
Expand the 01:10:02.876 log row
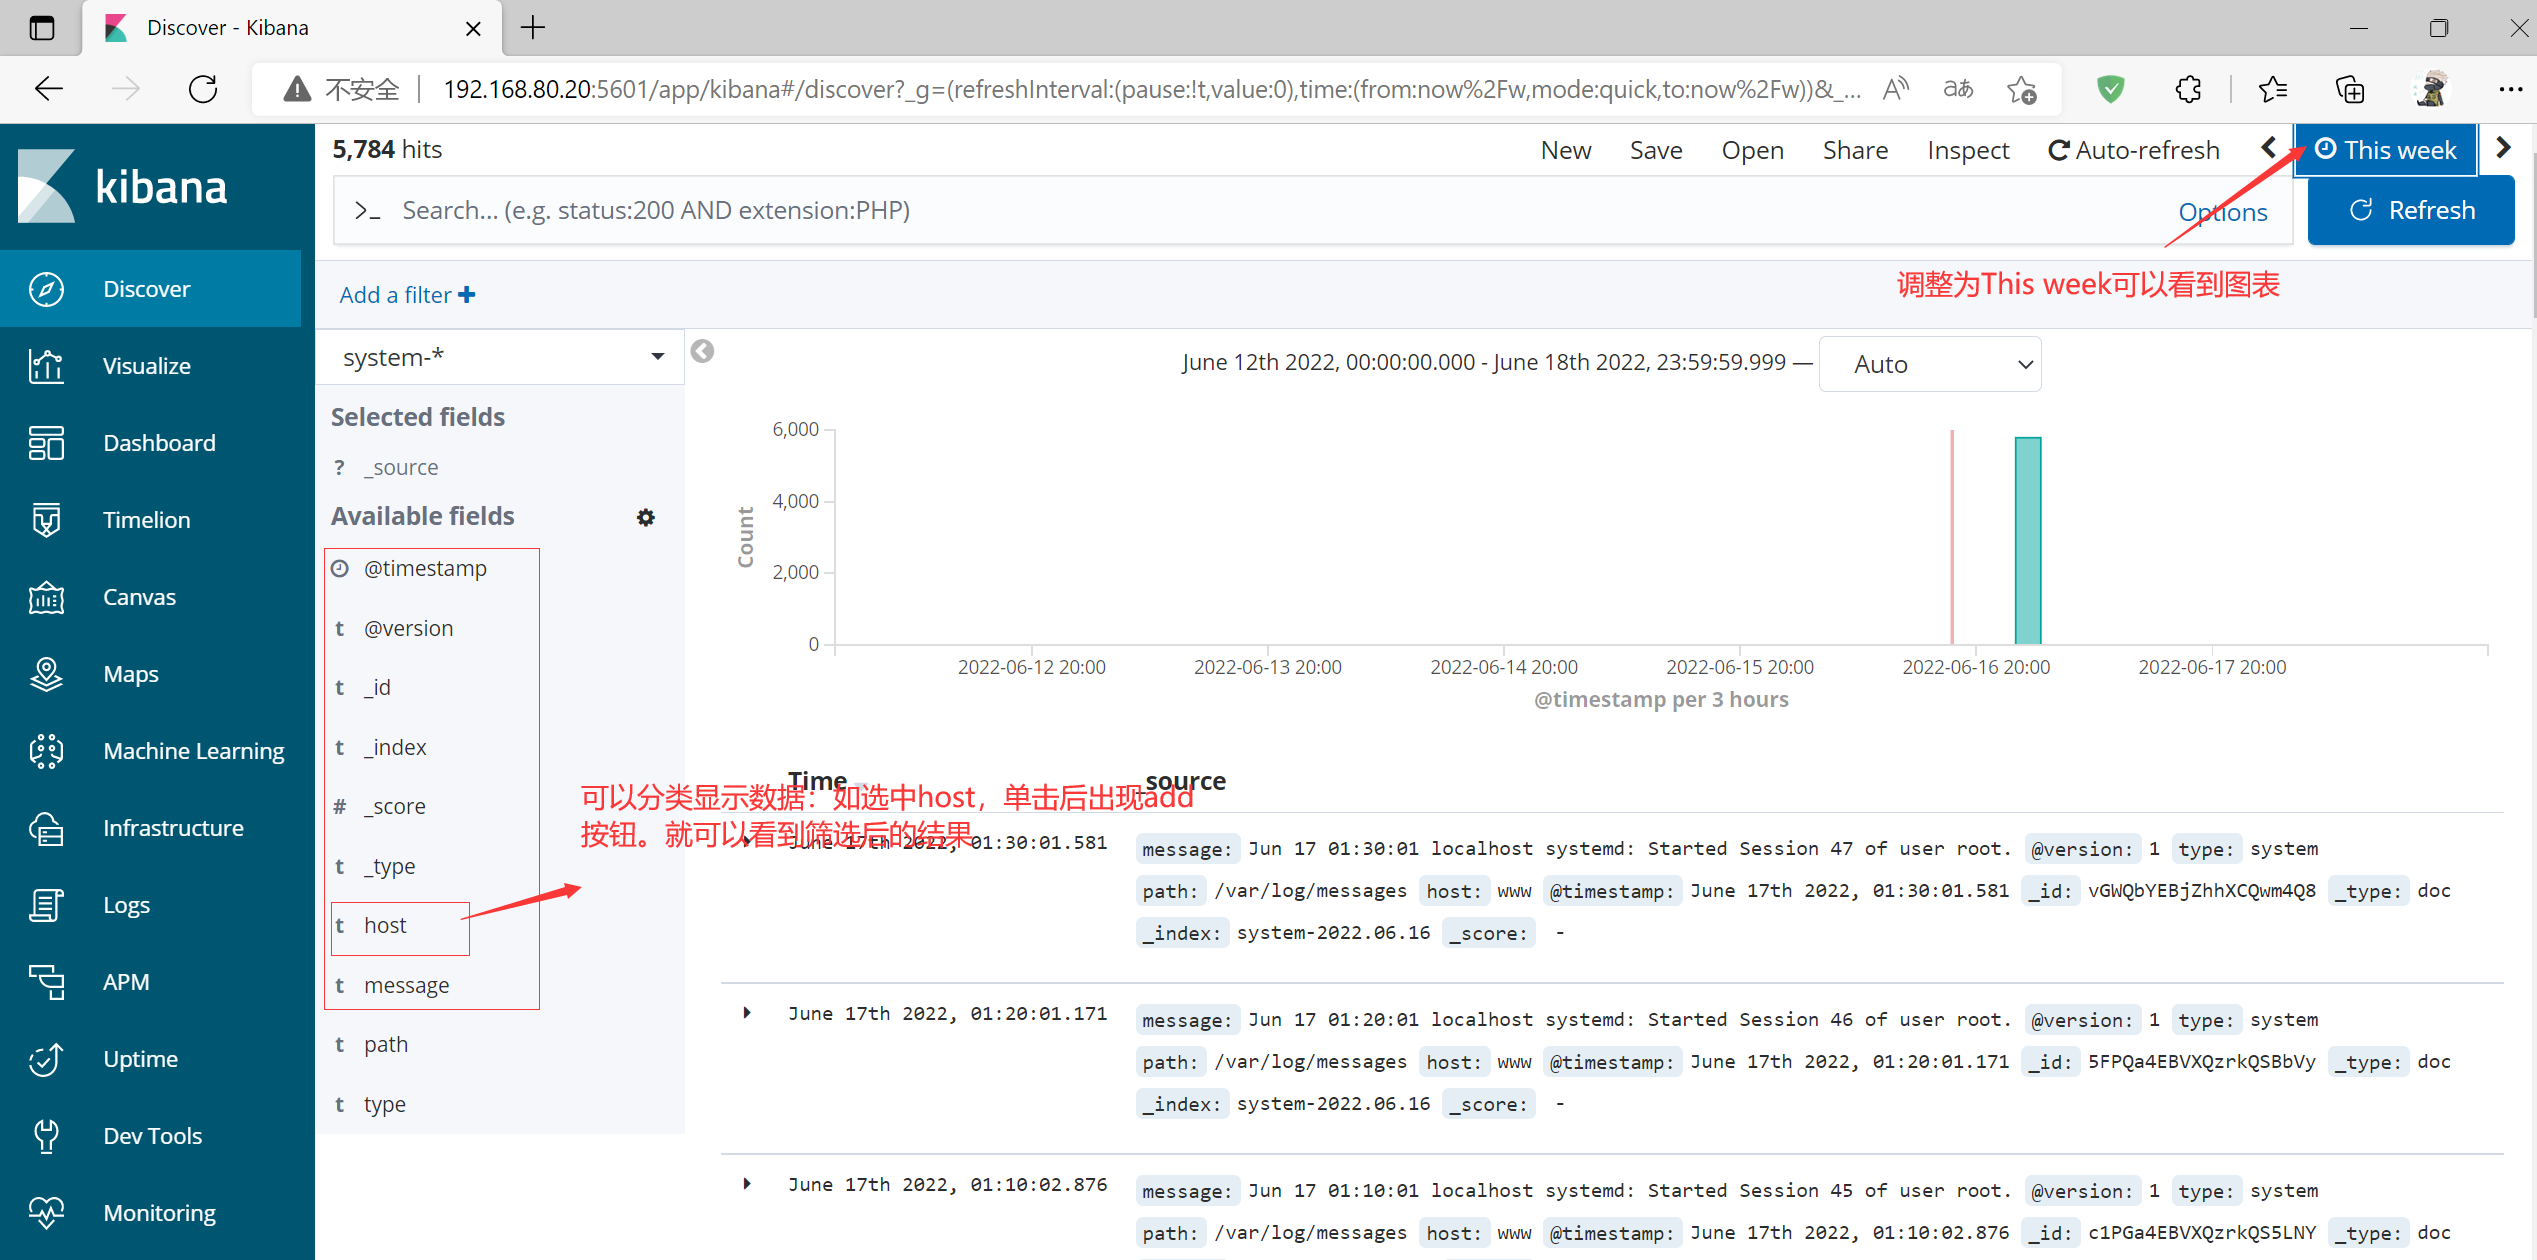747,1184
